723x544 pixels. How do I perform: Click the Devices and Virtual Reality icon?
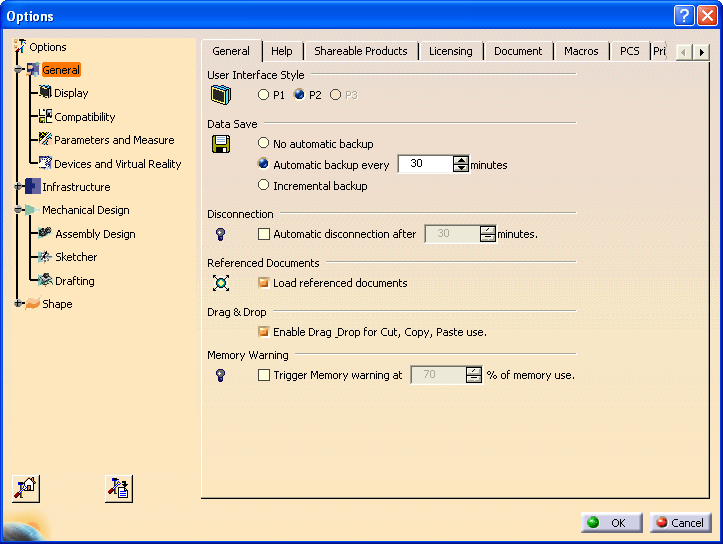45,163
